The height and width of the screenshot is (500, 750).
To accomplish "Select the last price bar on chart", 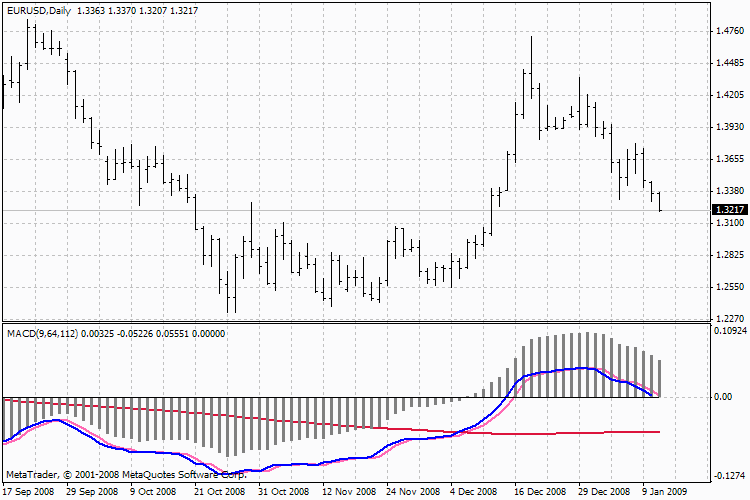I will pyautogui.click(x=660, y=200).
